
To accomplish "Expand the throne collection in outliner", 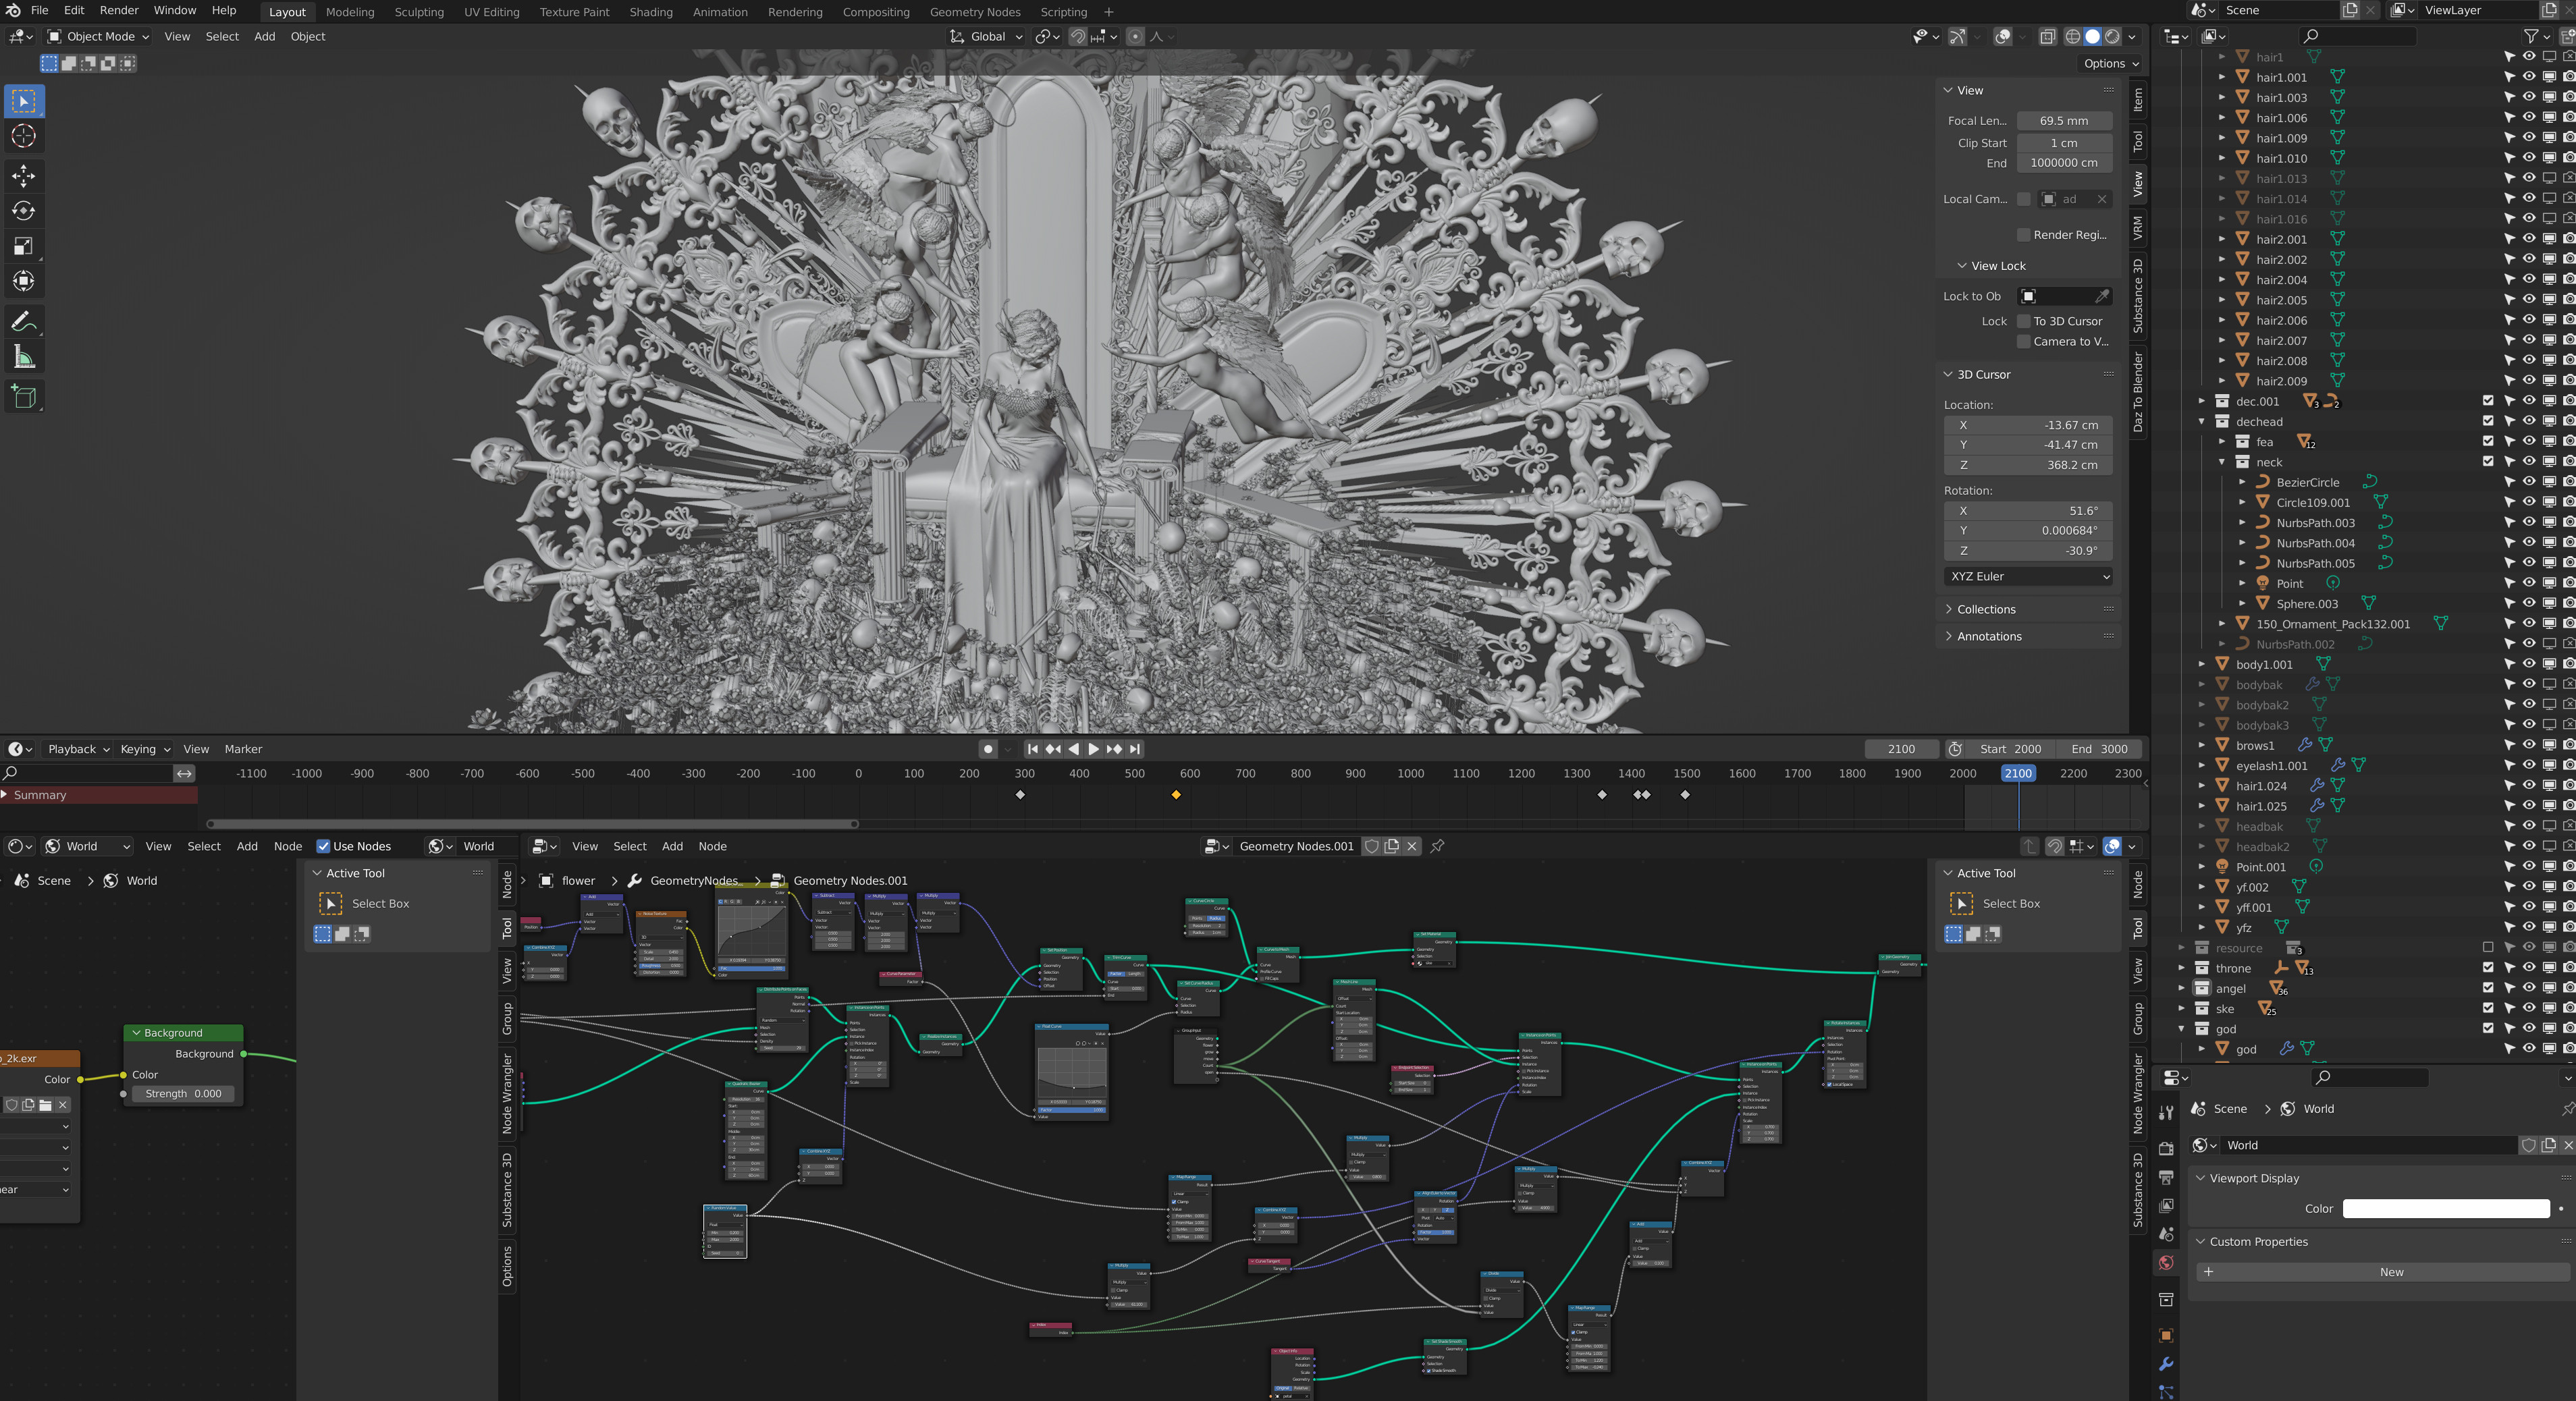I will point(2181,968).
